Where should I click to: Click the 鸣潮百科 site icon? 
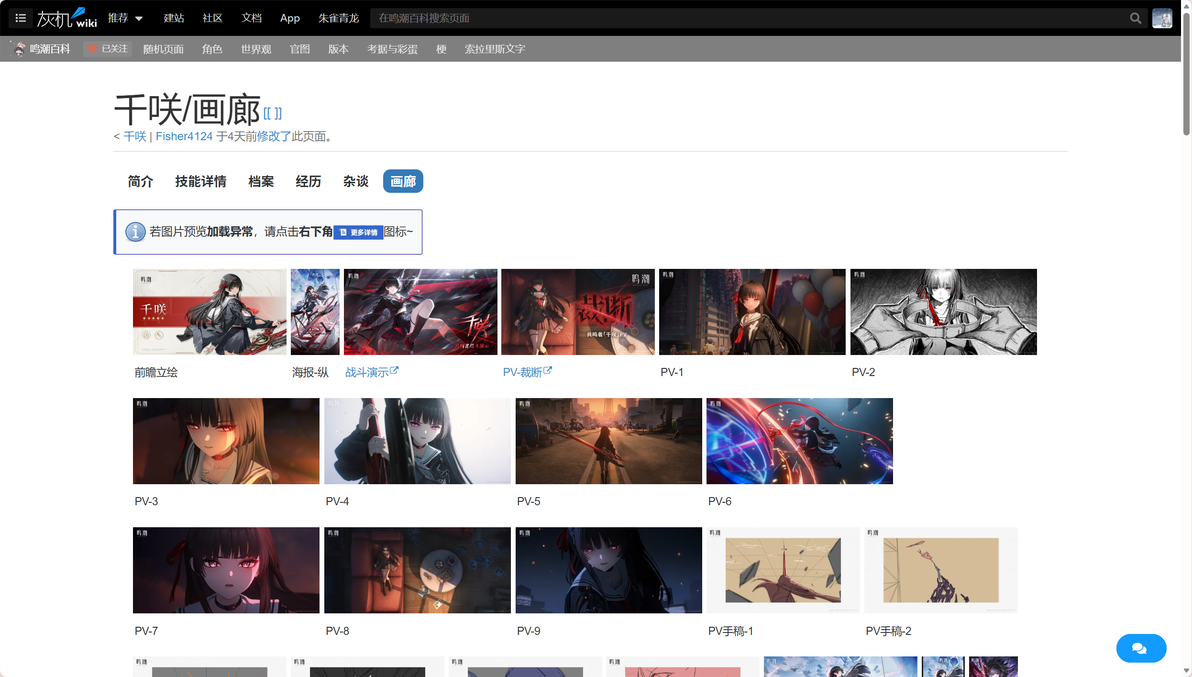[20, 49]
